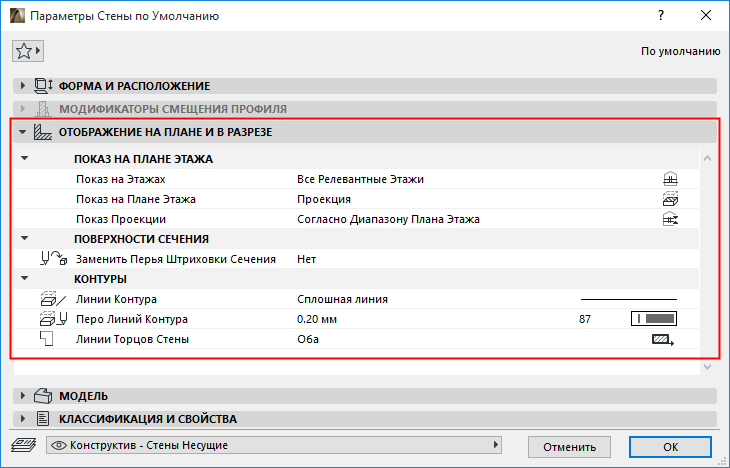Image resolution: width=730 pixels, height=468 pixels.
Task: Collapse Отображение на Плане и в Разрезе panel
Action: tap(22, 131)
